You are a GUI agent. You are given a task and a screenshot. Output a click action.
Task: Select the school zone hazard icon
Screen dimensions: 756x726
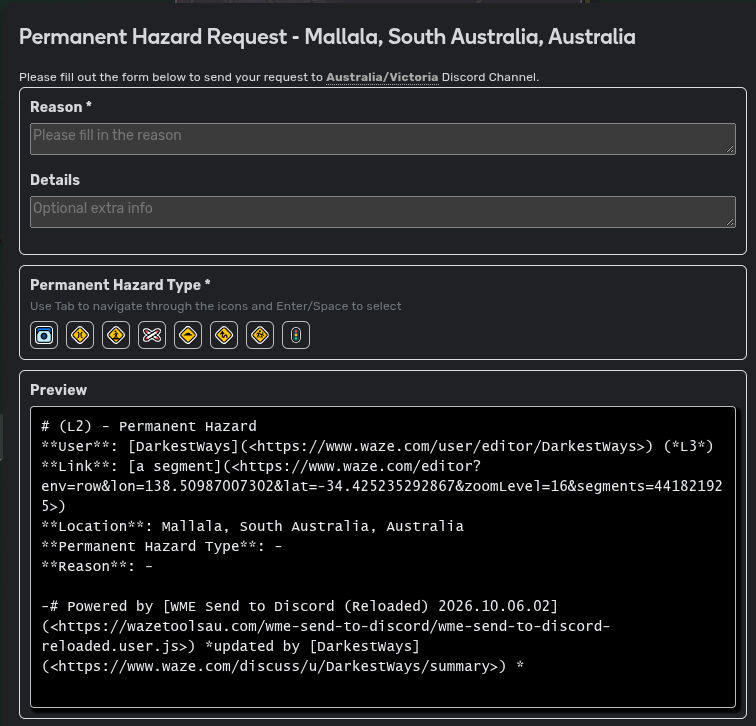pos(260,335)
